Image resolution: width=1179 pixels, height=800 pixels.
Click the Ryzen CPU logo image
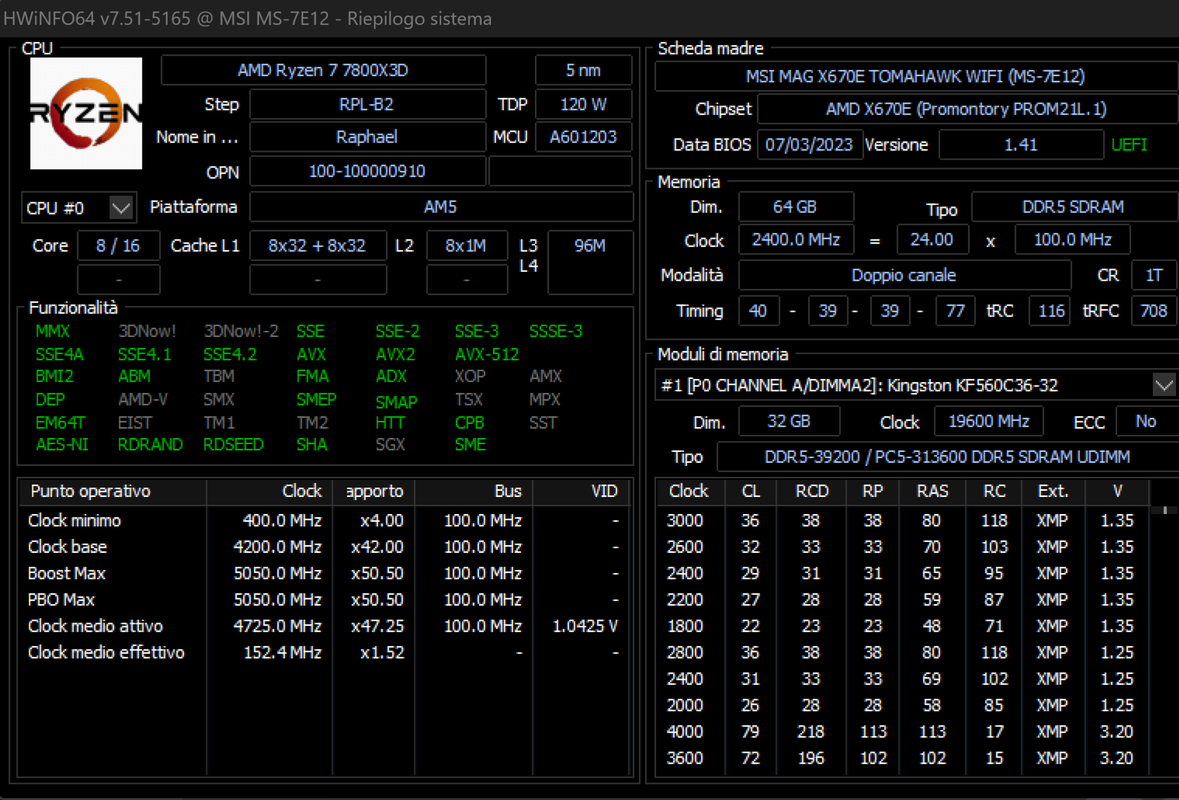coord(86,113)
